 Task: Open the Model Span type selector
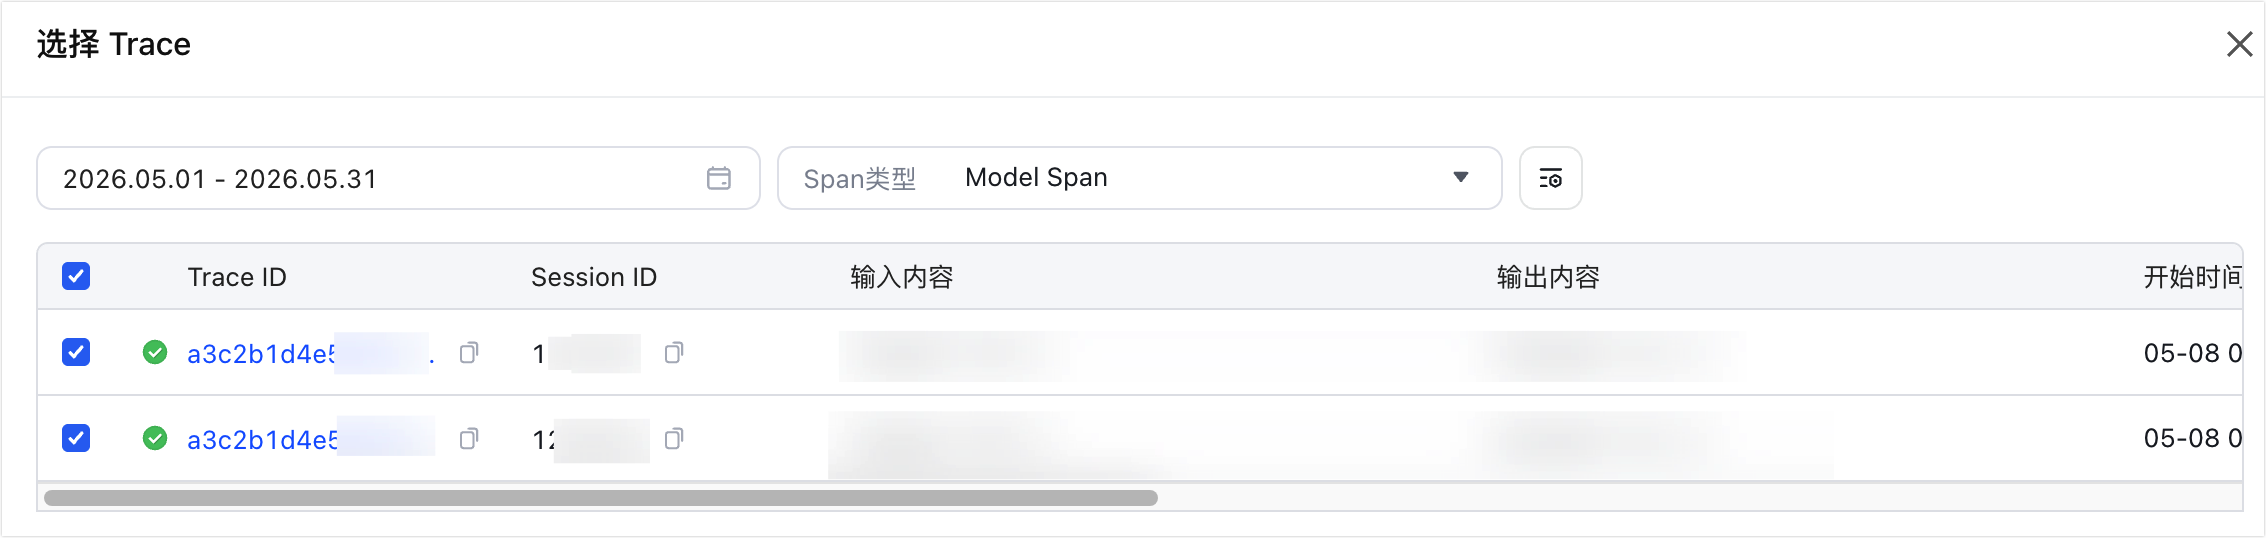1140,178
